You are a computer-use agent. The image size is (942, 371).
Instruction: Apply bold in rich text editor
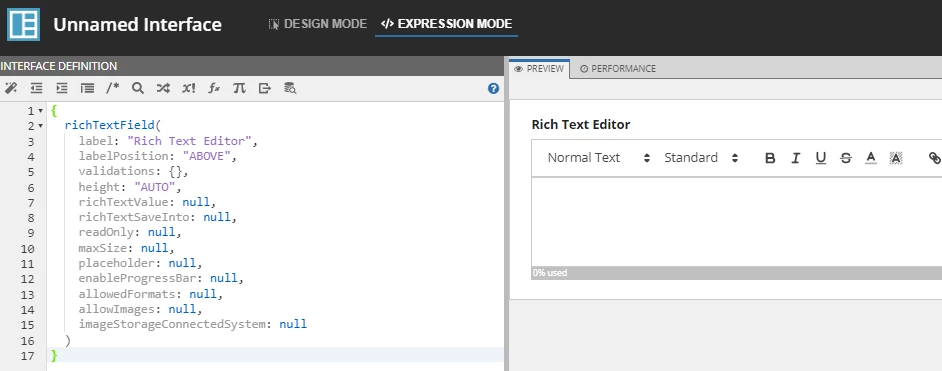click(770, 158)
